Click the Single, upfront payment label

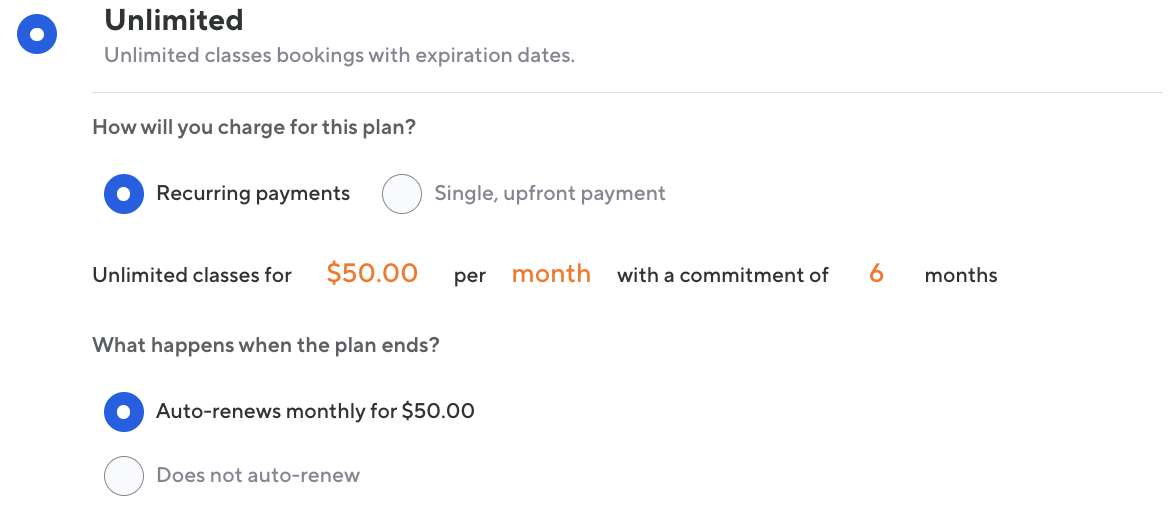549,194
